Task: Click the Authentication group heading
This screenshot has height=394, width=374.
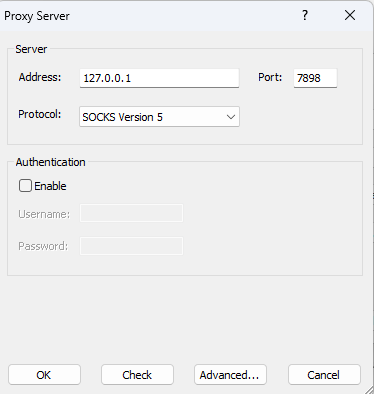Action: coord(51,162)
